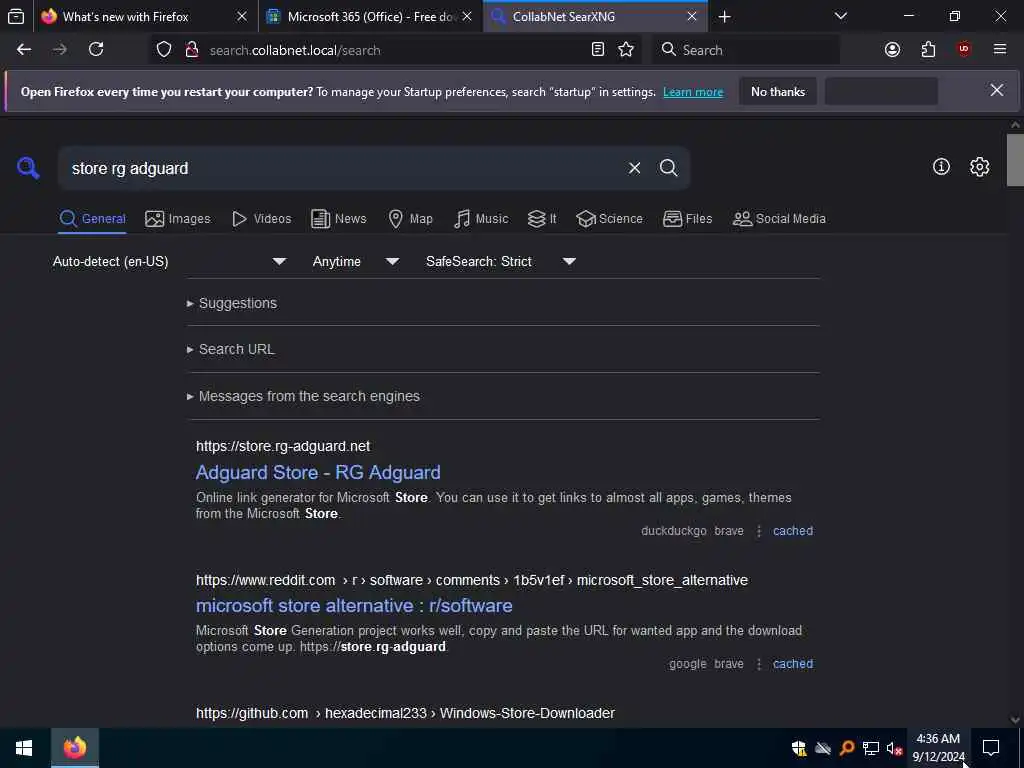Open the Auto-detect (en-US) language dropdown
The width and height of the screenshot is (1024, 768).
tap(169, 261)
